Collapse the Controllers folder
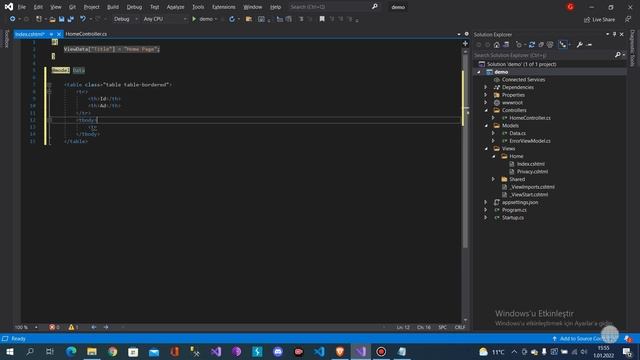640x360 pixels. [486, 111]
